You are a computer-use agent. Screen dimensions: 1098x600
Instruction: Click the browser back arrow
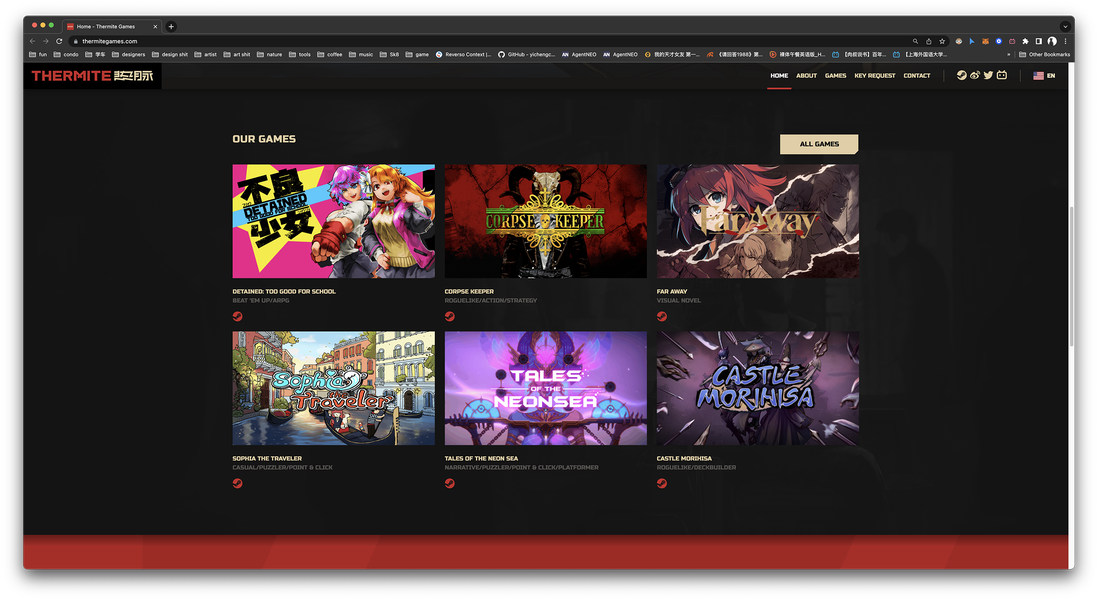(32, 41)
